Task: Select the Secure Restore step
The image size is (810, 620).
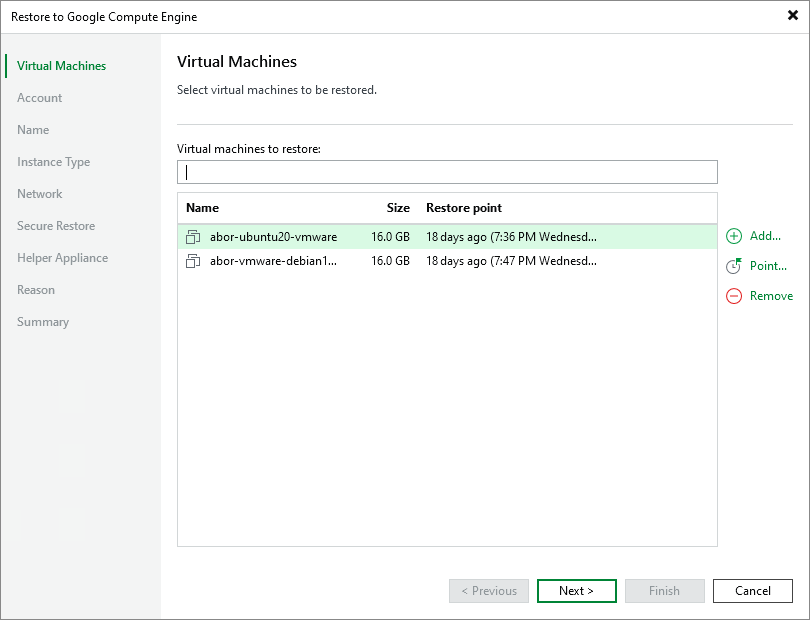Action: tap(56, 226)
